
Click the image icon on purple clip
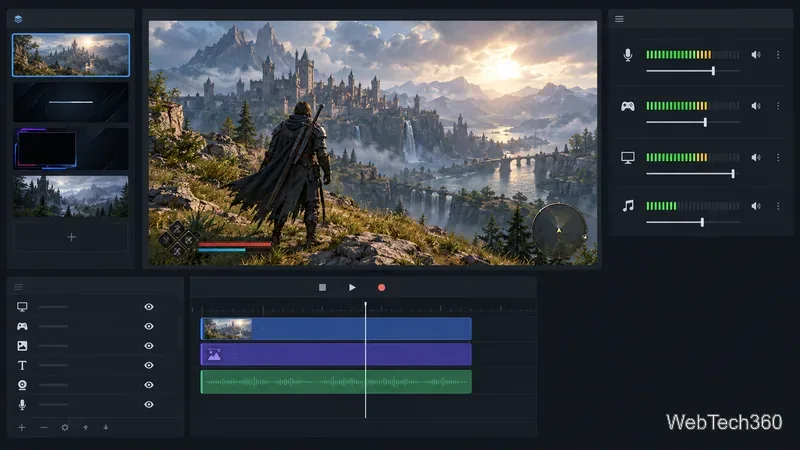coord(214,355)
